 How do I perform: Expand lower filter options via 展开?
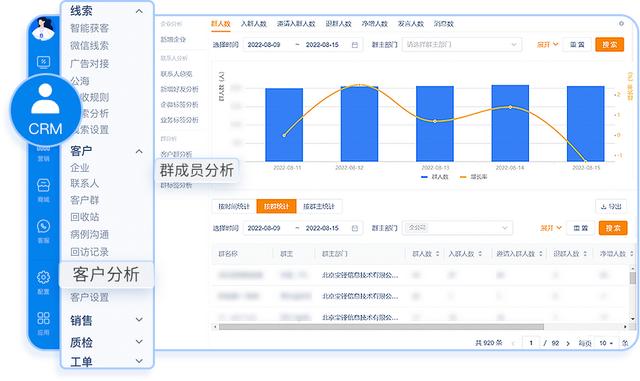point(551,228)
